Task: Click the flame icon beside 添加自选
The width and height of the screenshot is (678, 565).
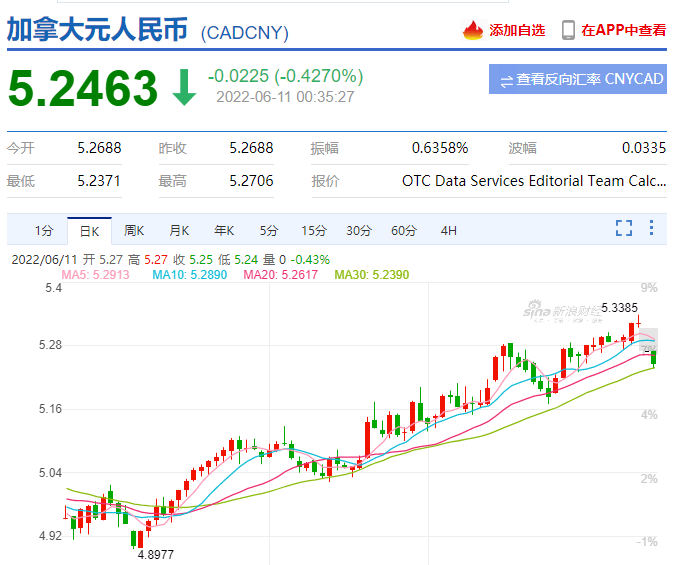Action: point(473,30)
